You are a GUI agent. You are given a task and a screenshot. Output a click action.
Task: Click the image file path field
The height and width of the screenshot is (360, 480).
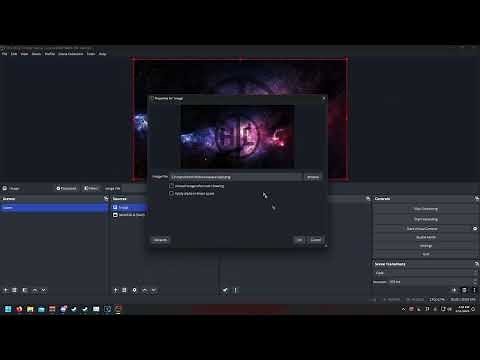[236, 177]
